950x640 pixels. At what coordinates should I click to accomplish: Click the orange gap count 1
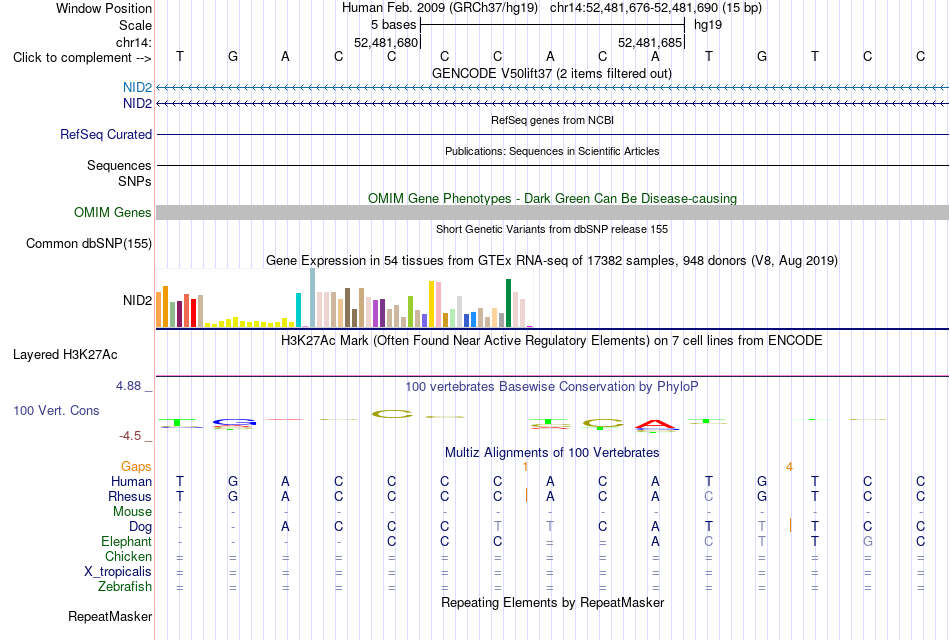pyautogui.click(x=525, y=467)
